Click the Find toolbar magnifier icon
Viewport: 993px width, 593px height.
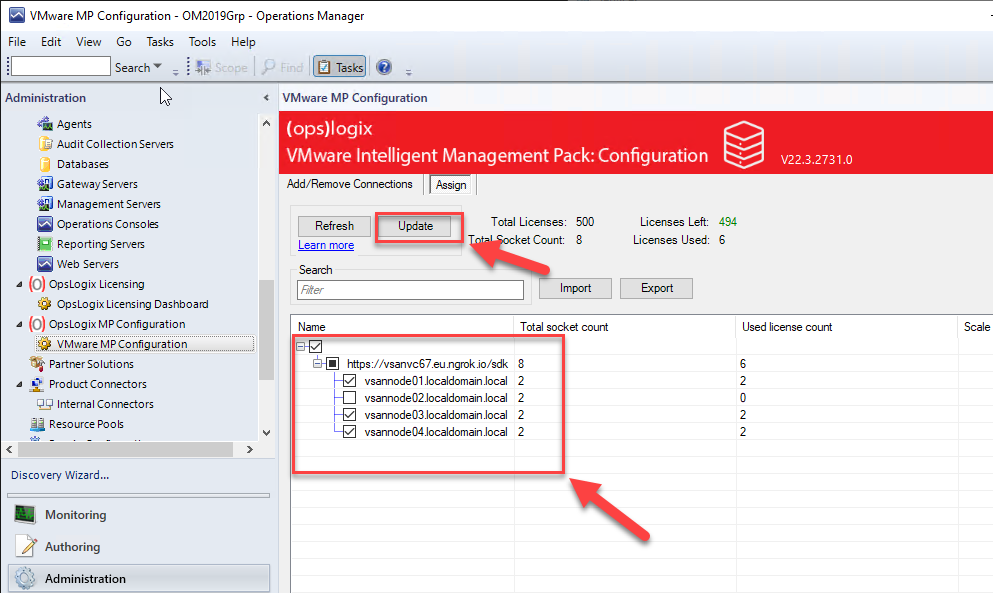point(269,67)
